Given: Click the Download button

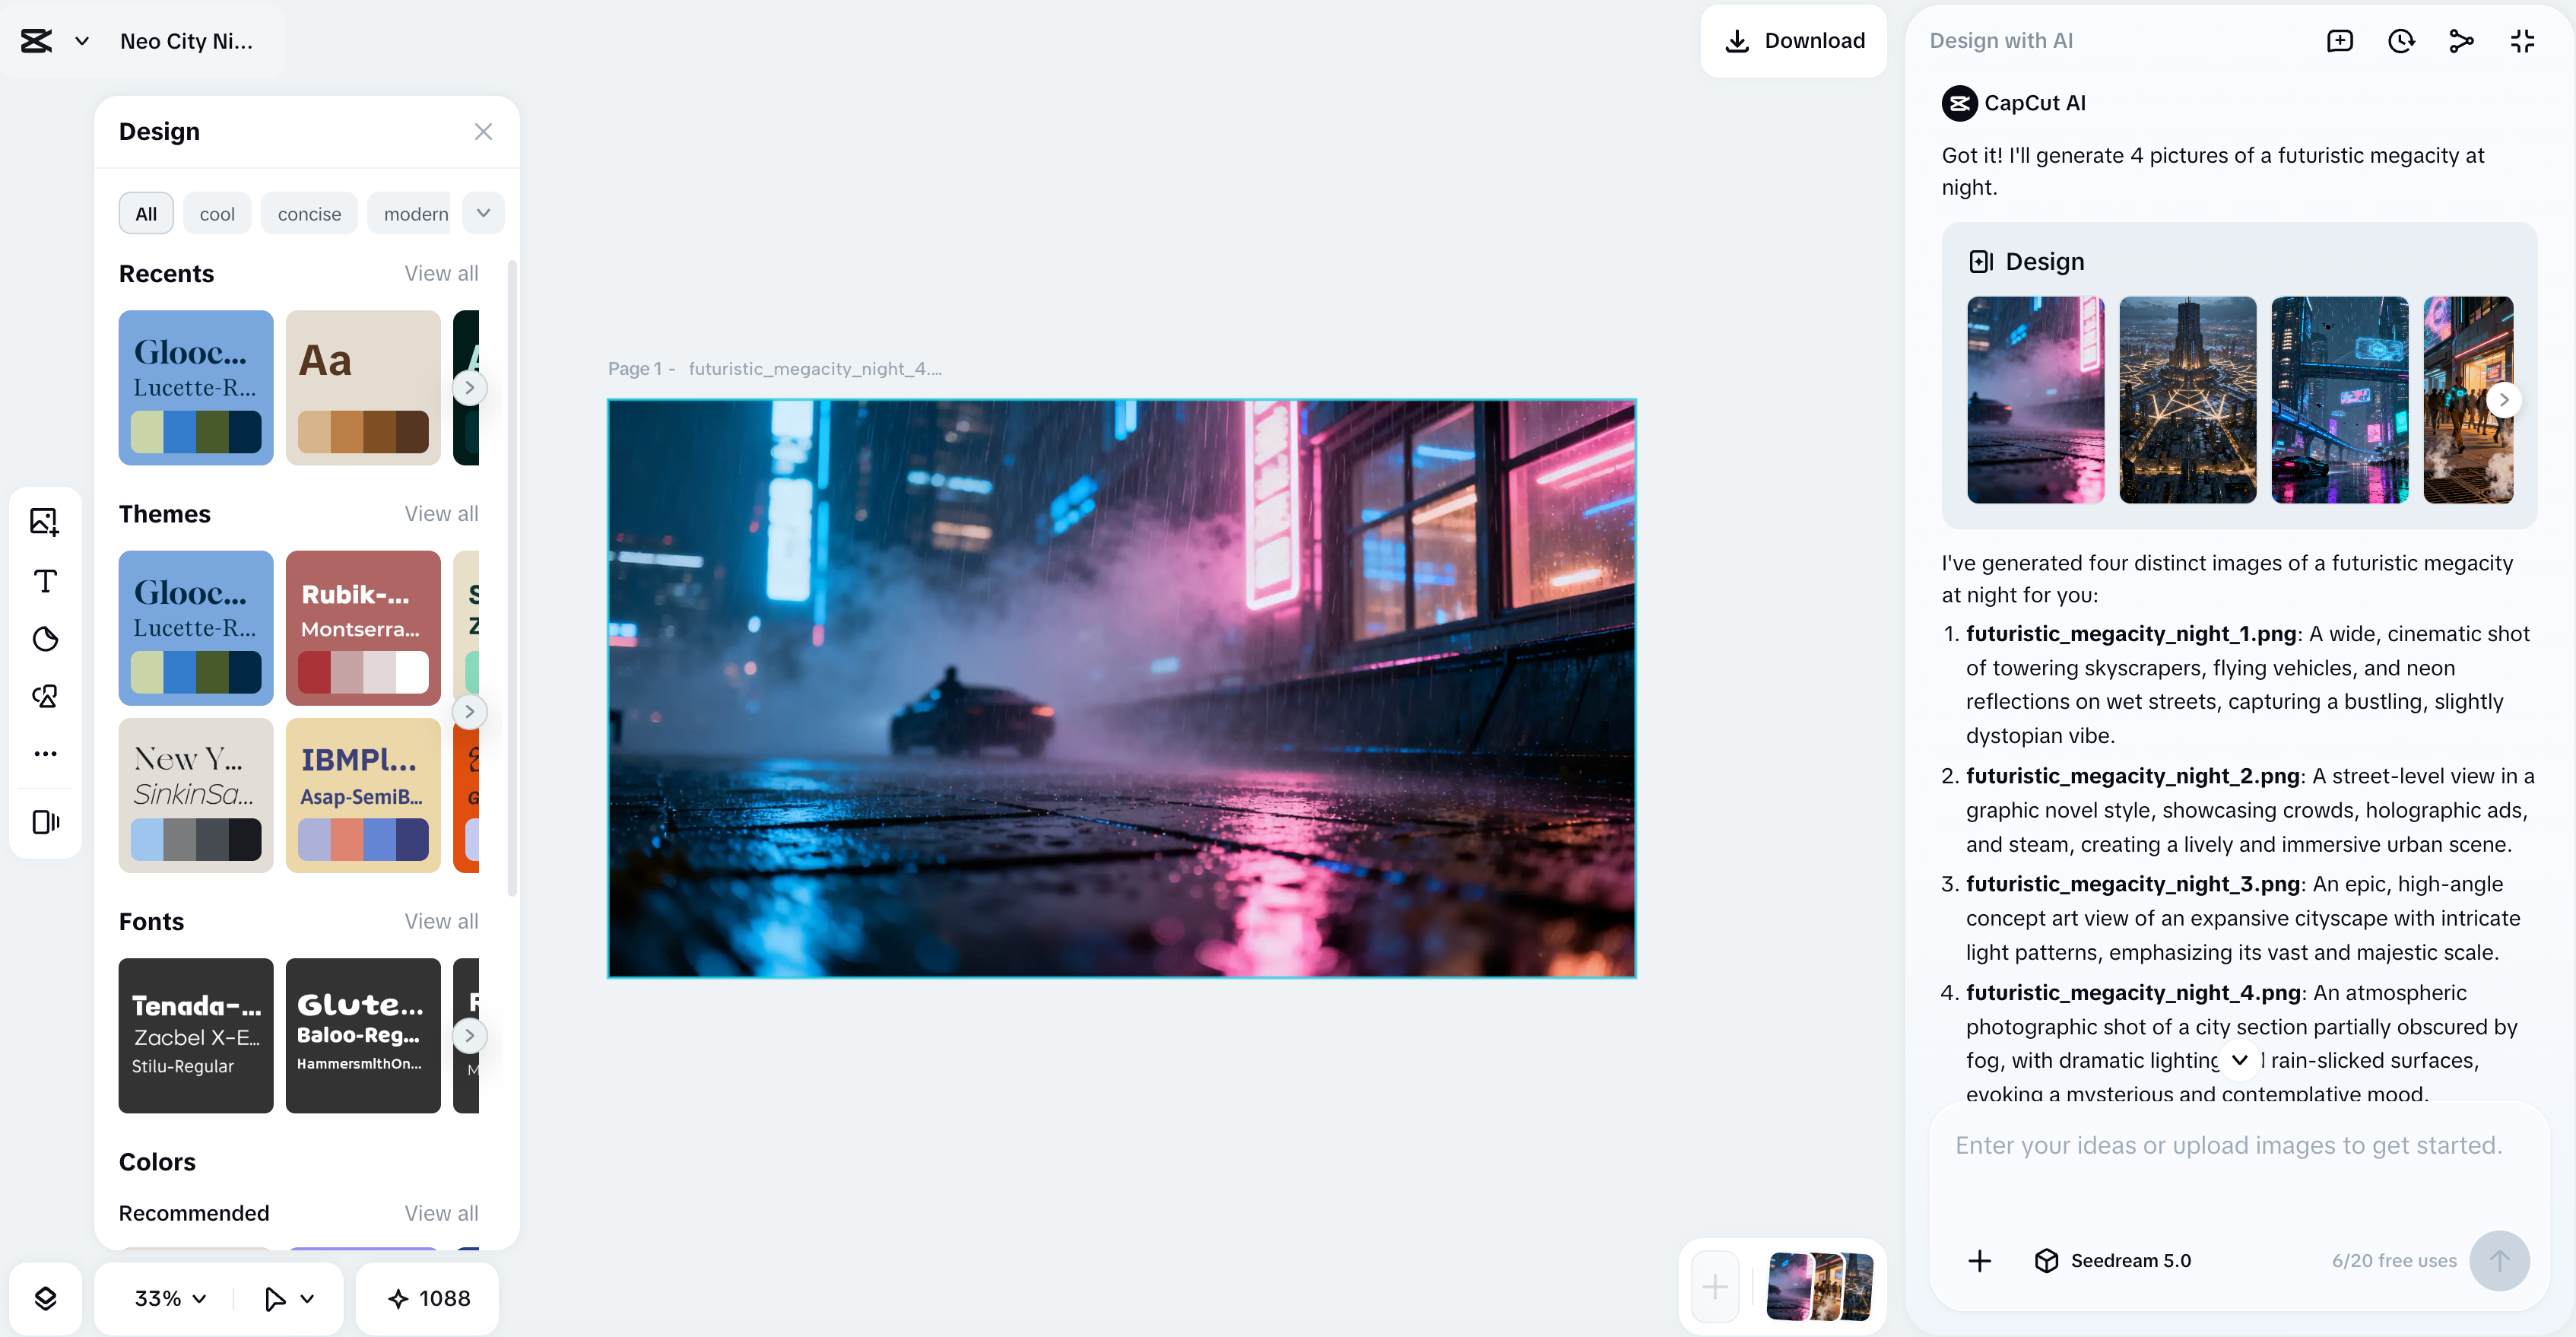Looking at the screenshot, I should pyautogui.click(x=1794, y=41).
